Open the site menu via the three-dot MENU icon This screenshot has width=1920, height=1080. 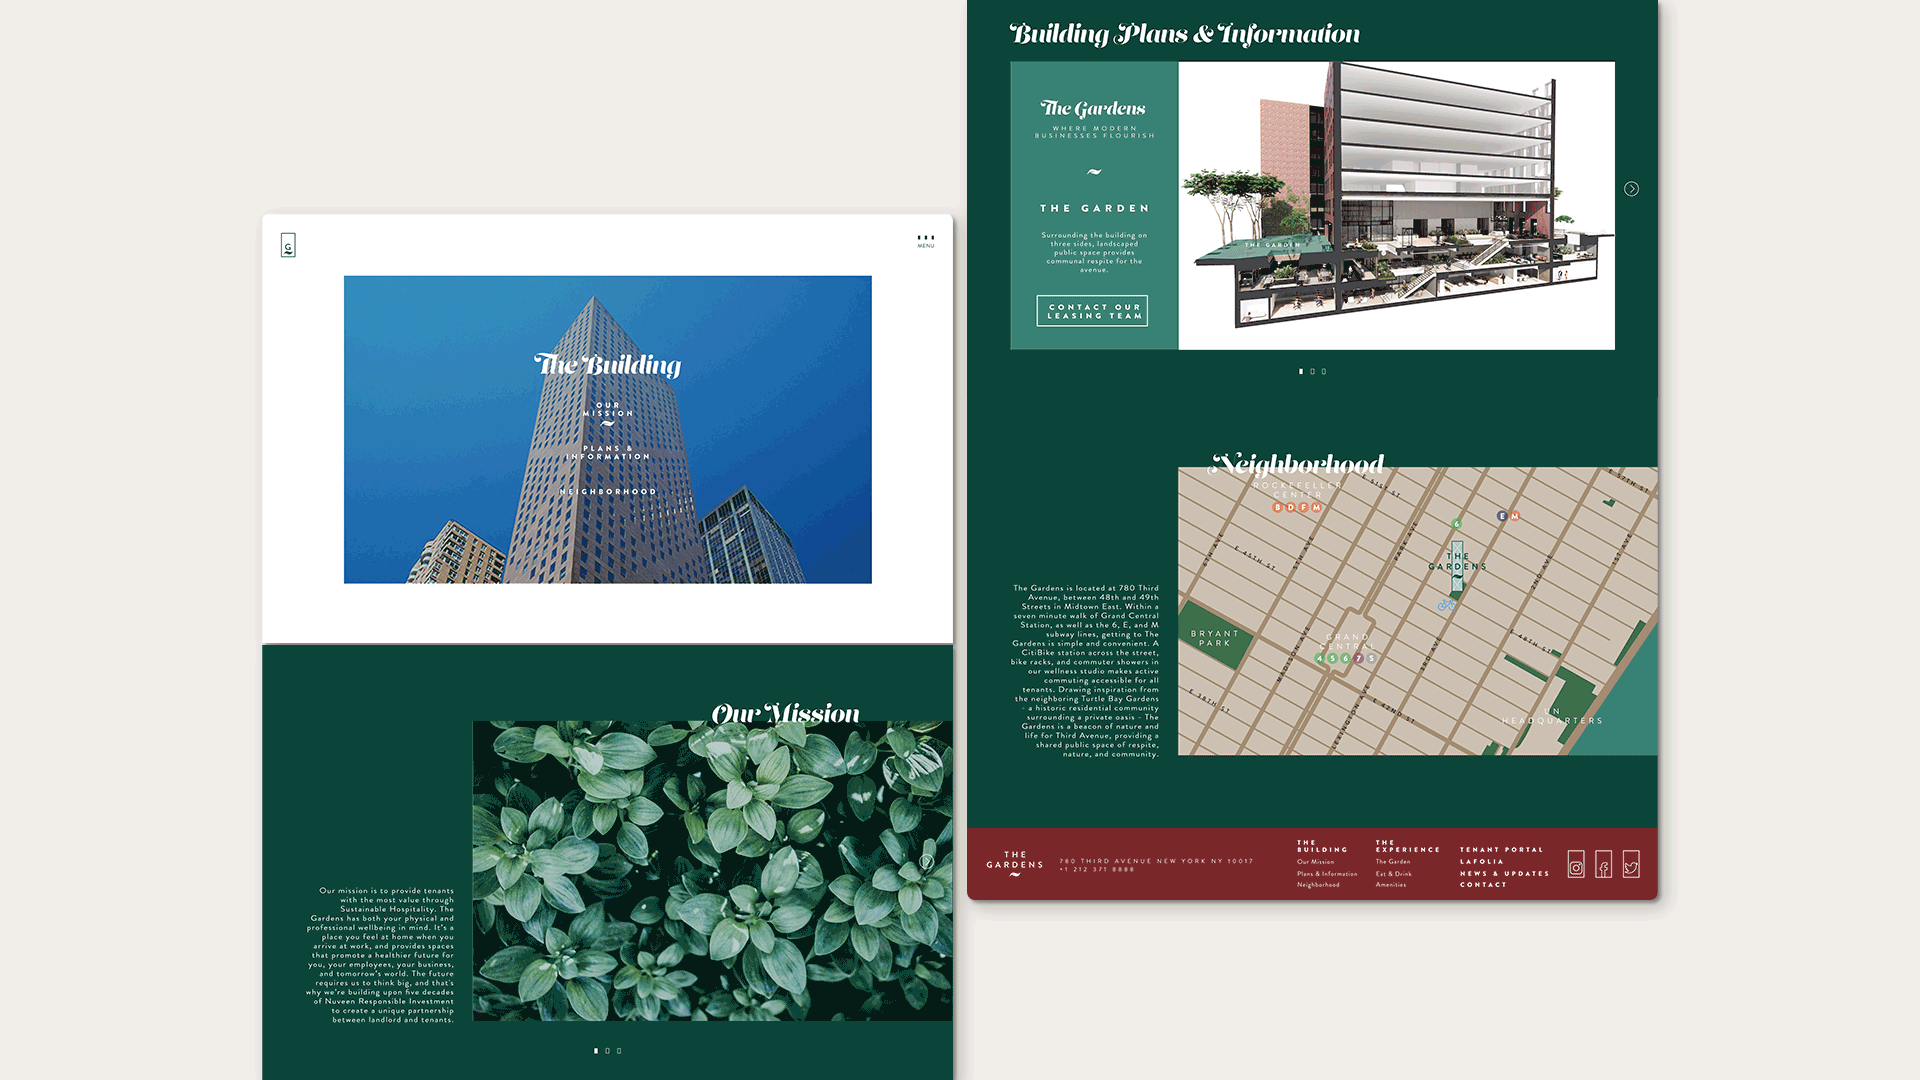tap(925, 240)
